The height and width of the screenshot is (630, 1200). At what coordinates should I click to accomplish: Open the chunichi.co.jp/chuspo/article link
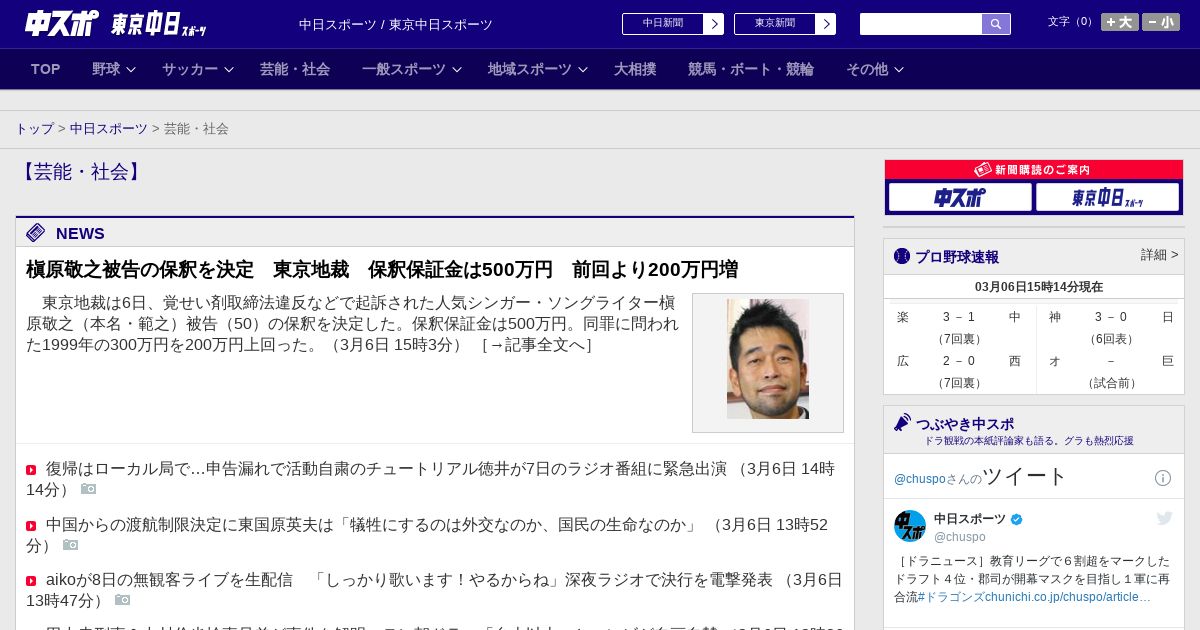point(1068,597)
